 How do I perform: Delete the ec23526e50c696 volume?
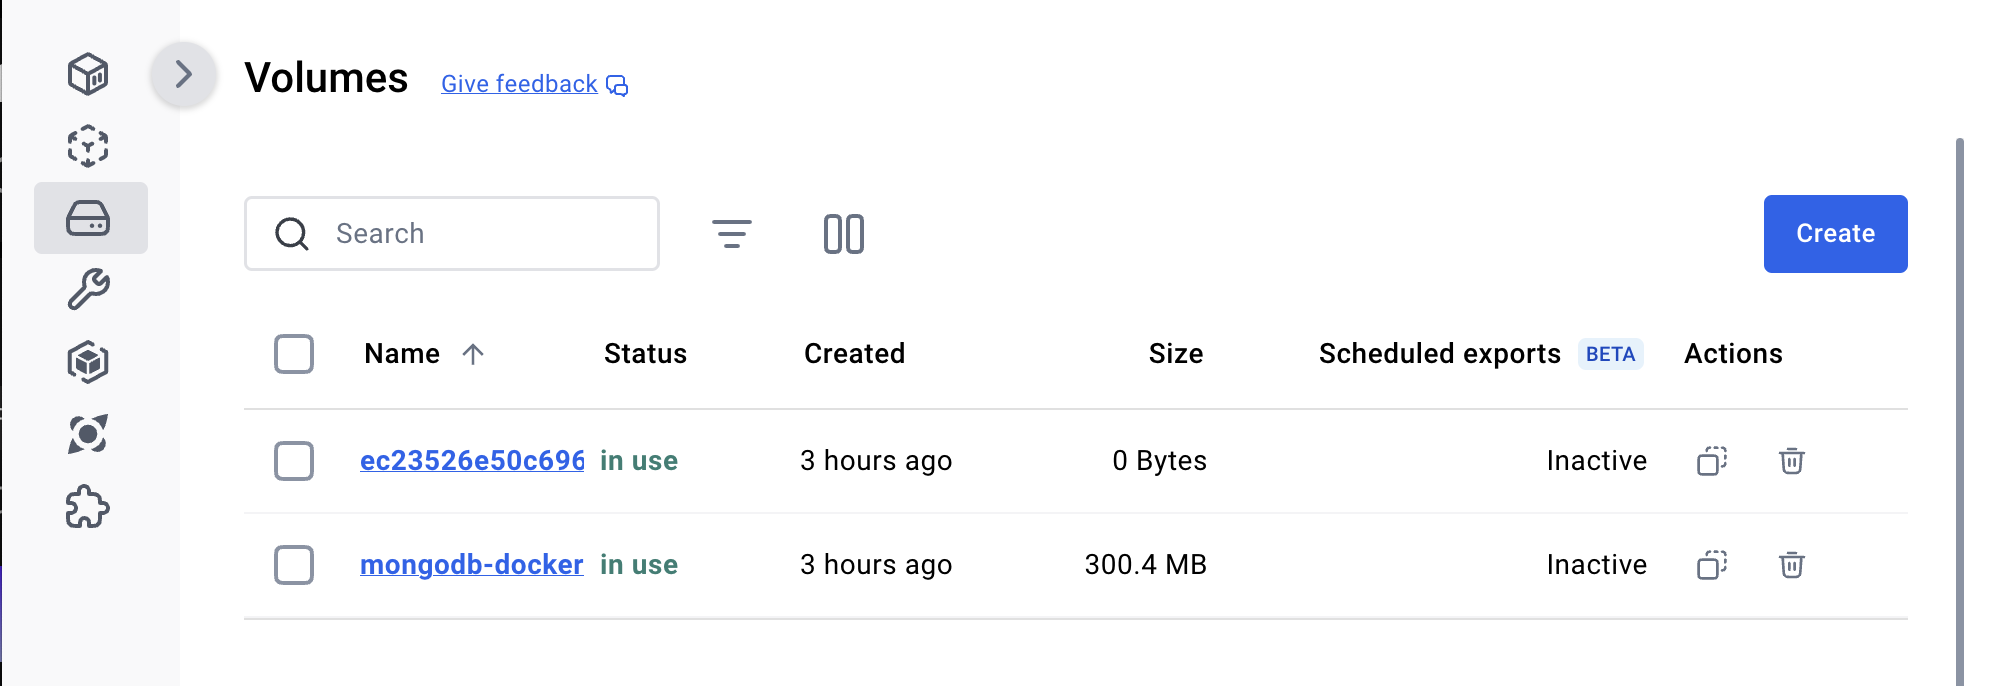tap(1792, 461)
